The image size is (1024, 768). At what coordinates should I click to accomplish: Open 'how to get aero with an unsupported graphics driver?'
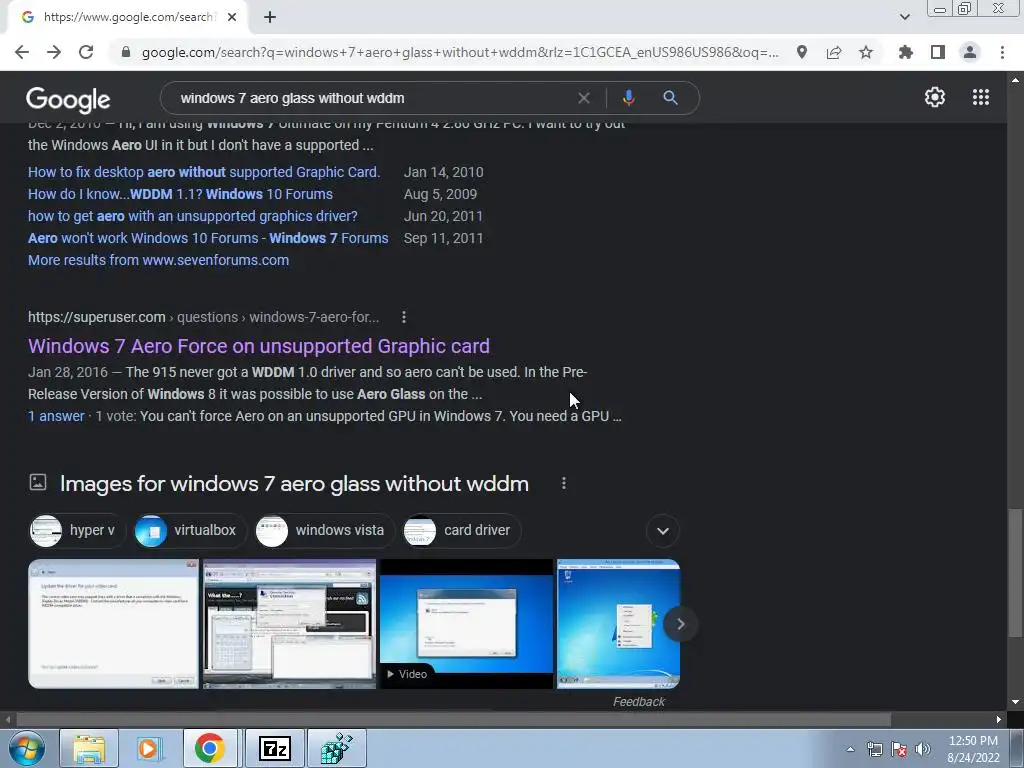193,216
